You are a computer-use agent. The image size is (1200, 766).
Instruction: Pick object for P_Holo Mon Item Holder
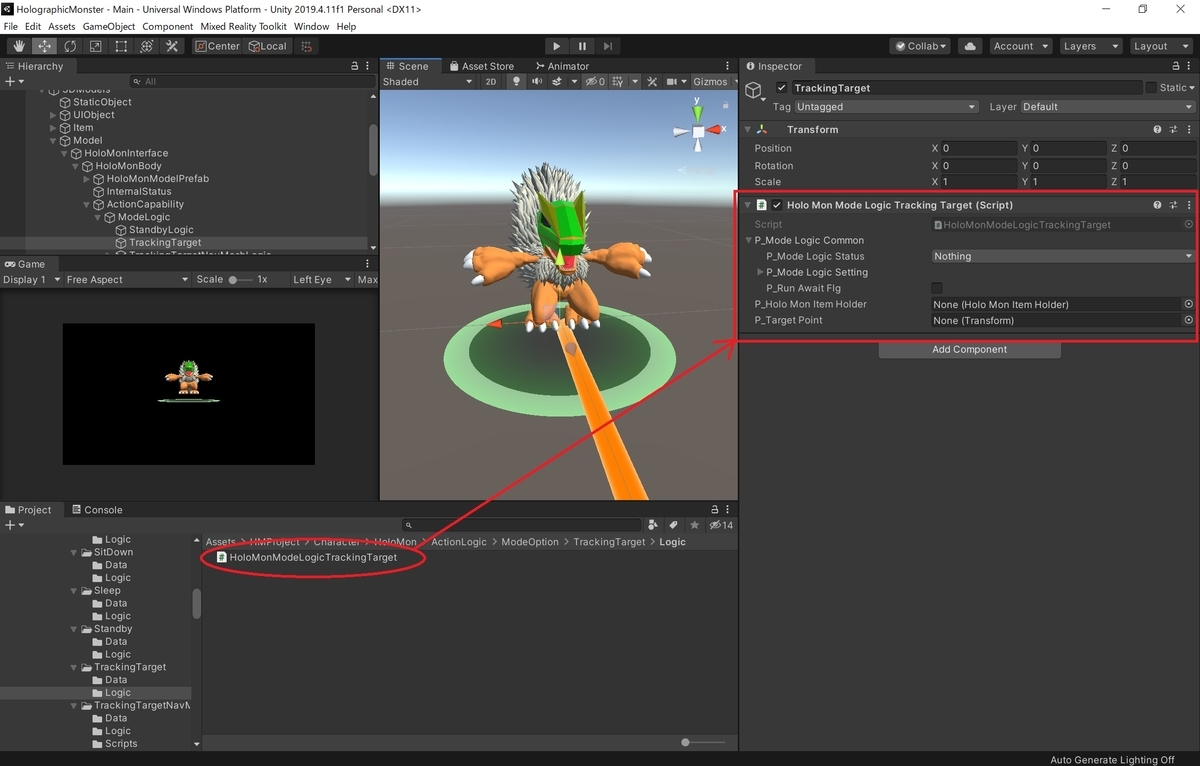tap(1188, 304)
